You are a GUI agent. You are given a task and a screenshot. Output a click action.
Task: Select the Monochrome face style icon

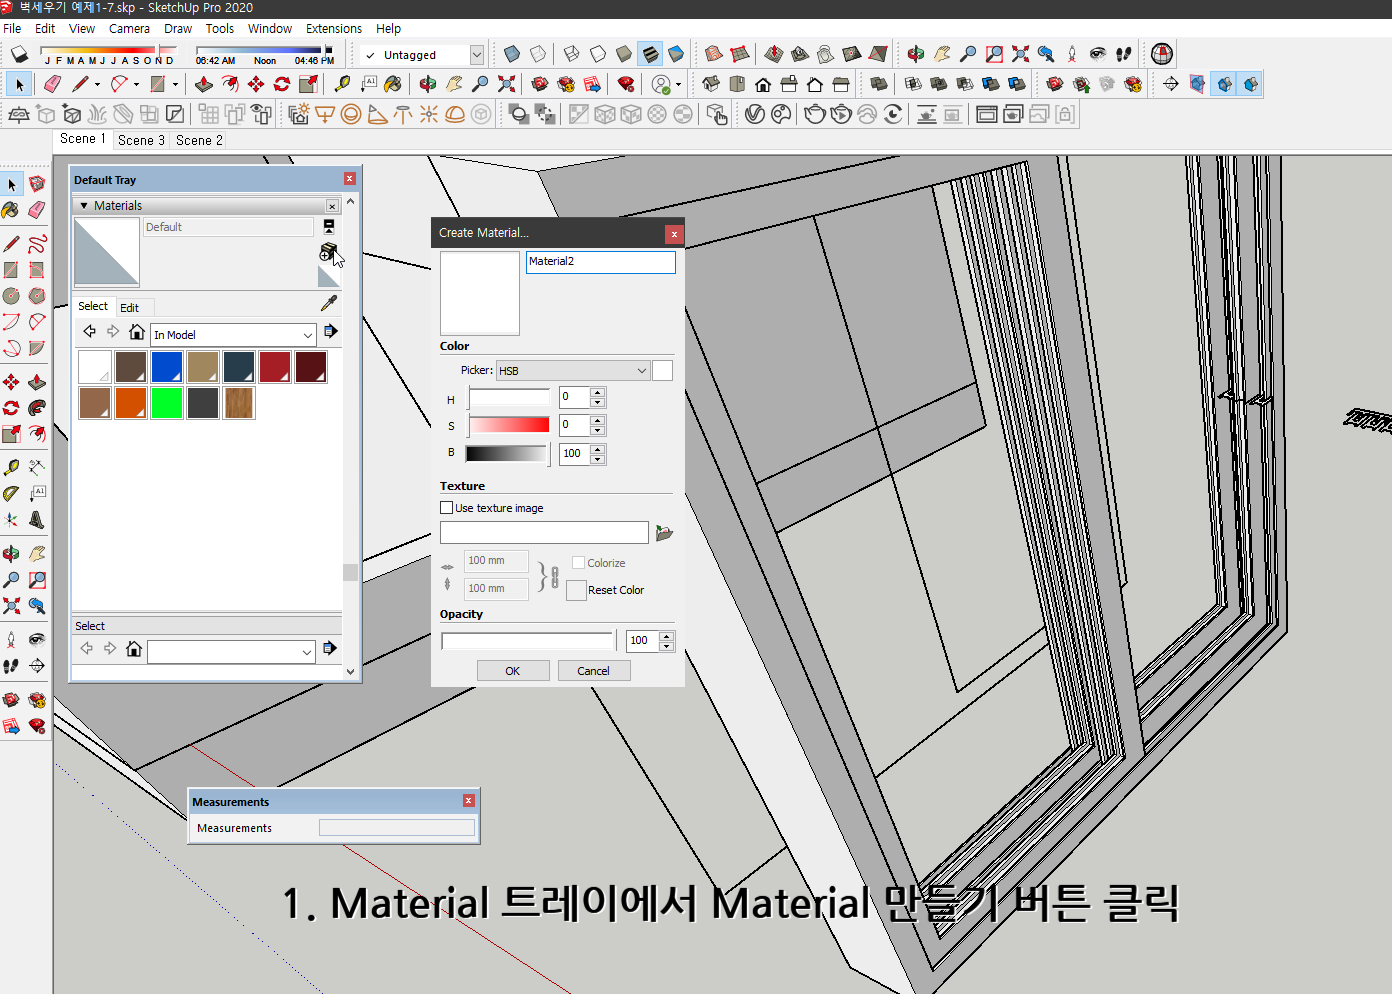click(676, 54)
